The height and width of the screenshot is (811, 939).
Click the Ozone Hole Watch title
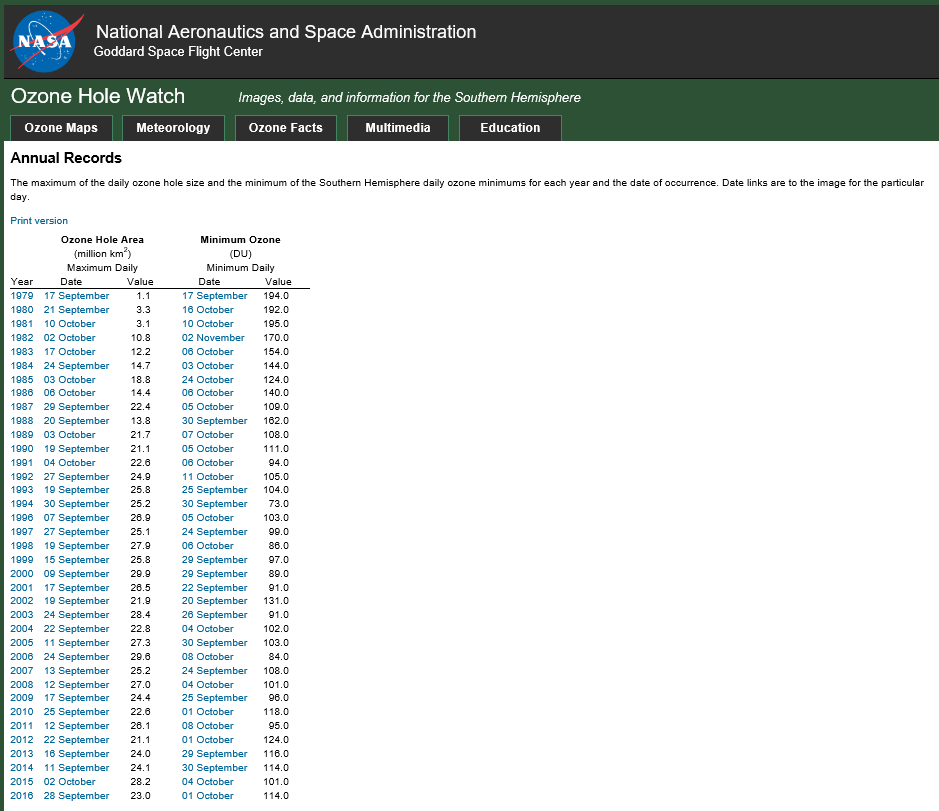click(x=98, y=96)
